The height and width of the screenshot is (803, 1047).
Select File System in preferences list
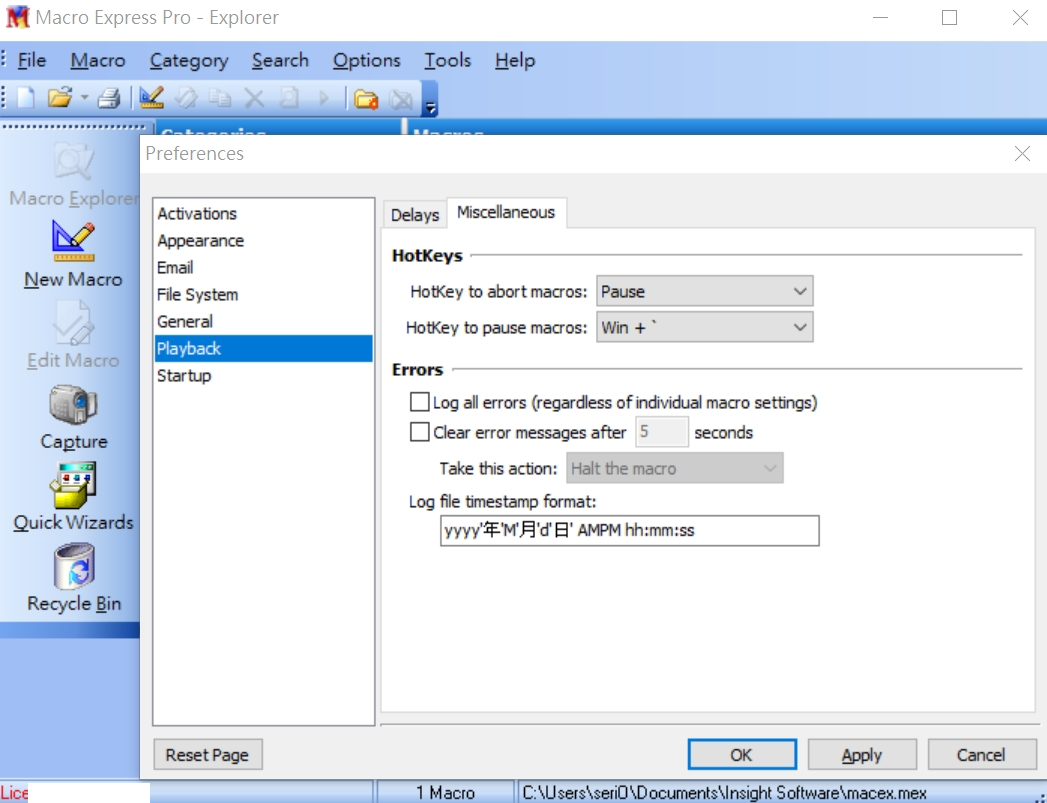tap(264, 294)
